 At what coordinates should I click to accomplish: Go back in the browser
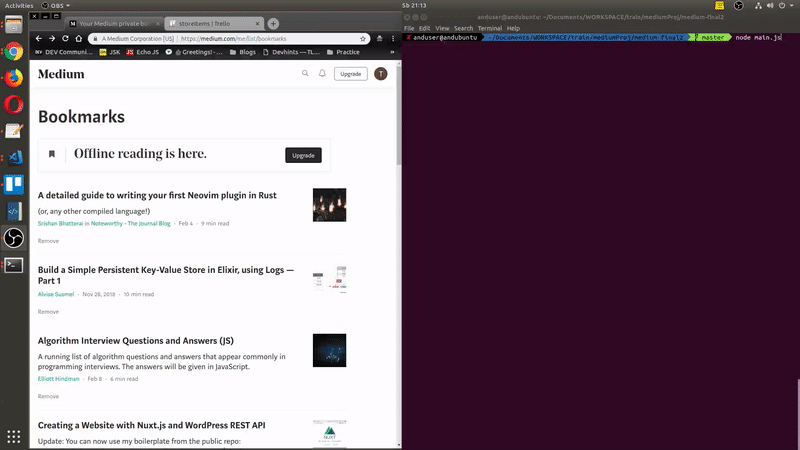tap(39, 38)
